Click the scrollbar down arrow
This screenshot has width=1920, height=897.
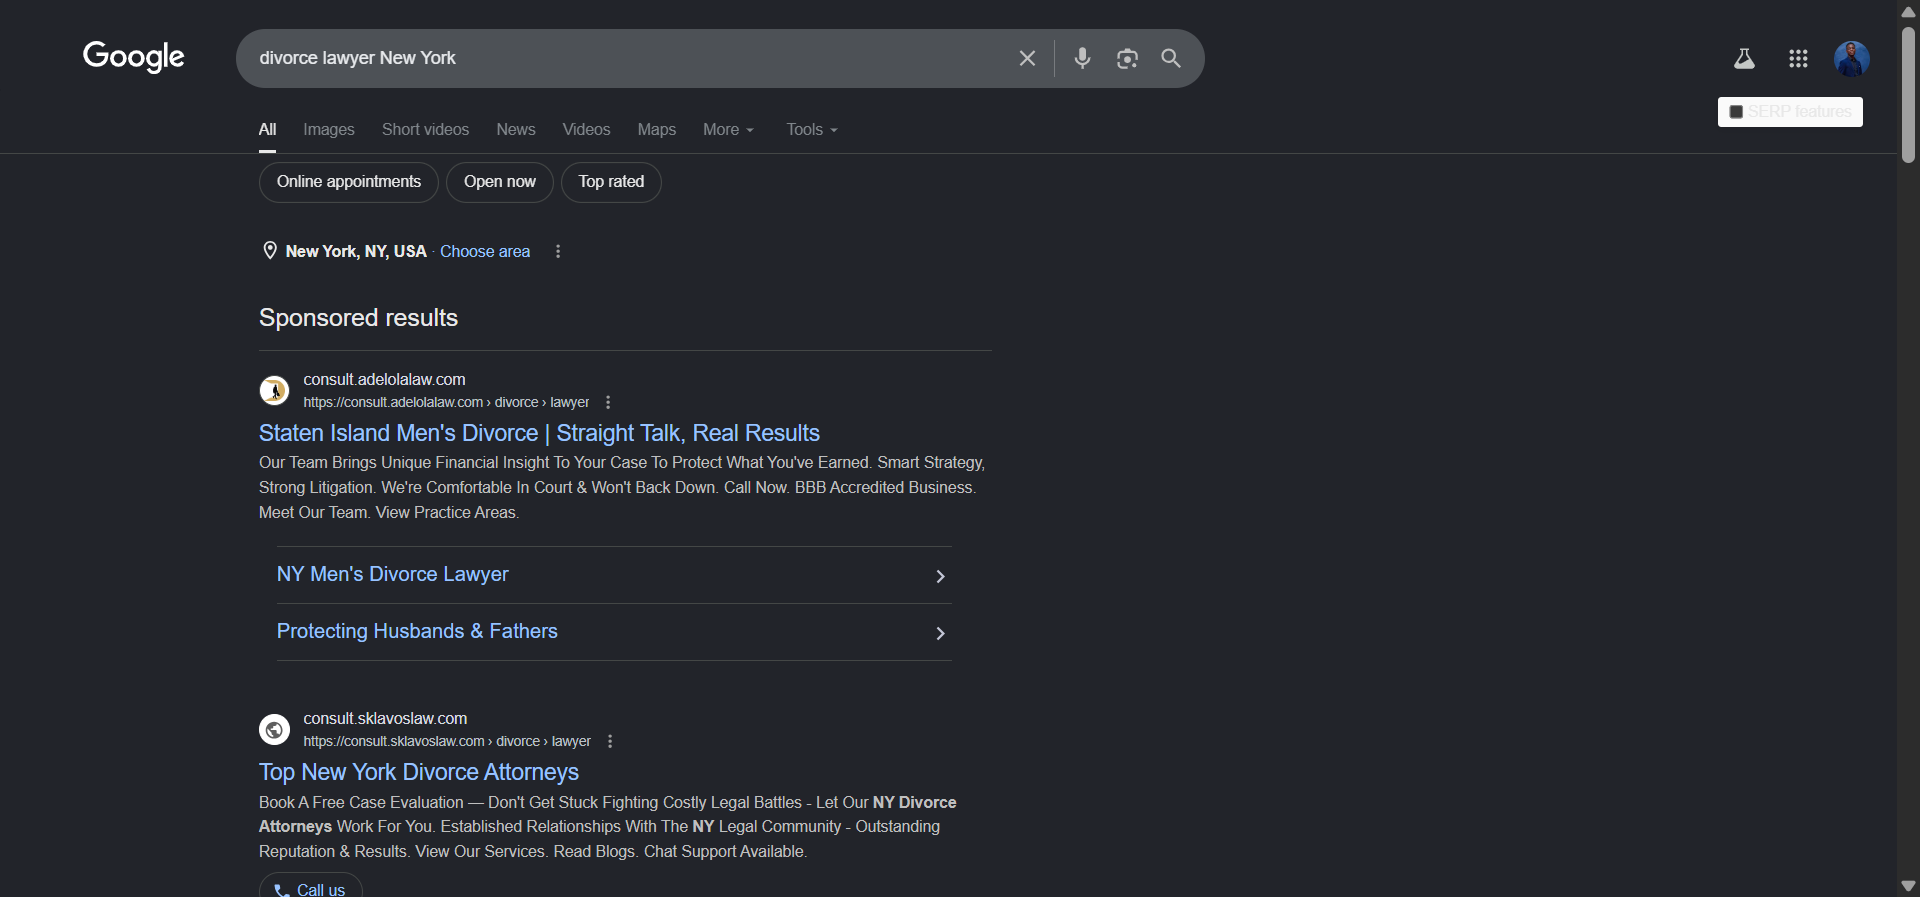tap(1908, 886)
